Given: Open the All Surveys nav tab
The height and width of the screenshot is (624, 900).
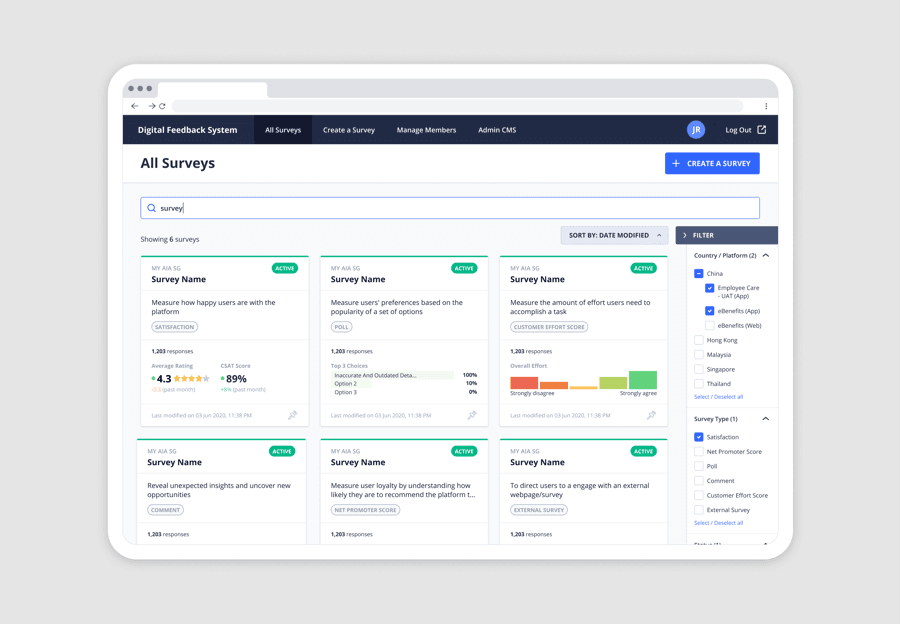Looking at the screenshot, I should click(x=283, y=130).
